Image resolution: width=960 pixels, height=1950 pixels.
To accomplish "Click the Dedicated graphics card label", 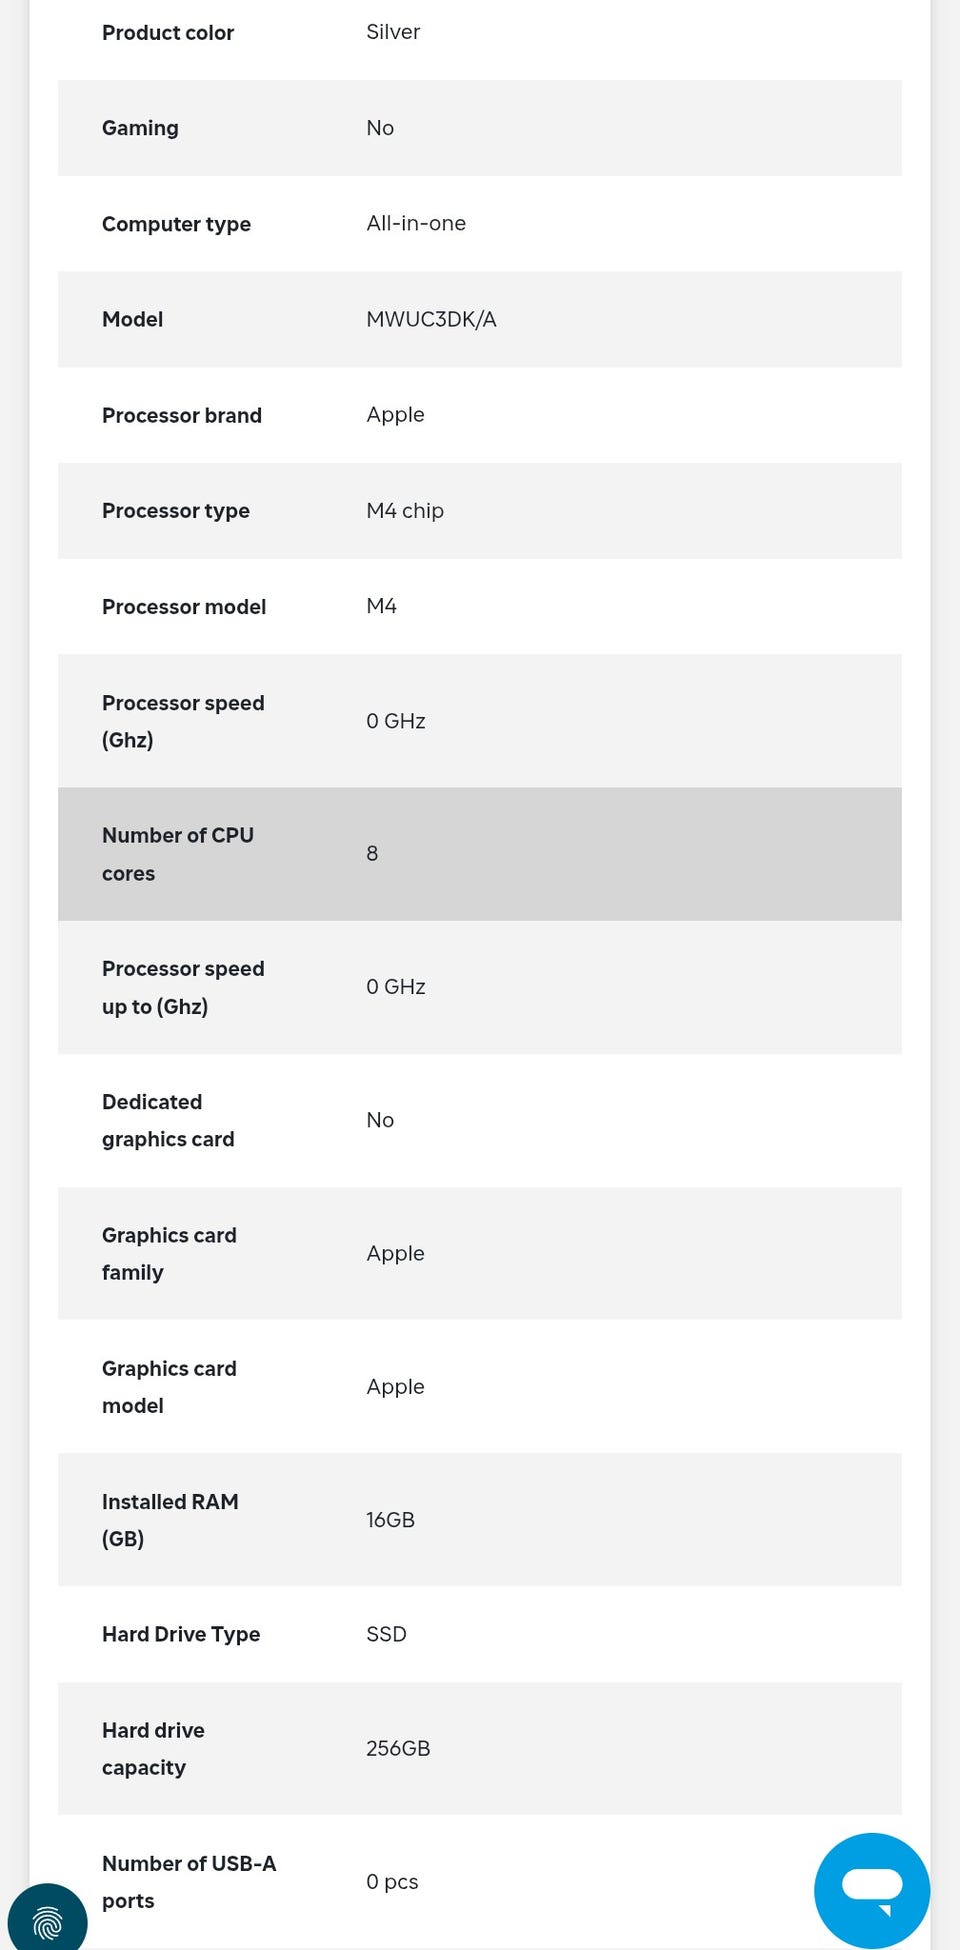I will (x=168, y=1120).
